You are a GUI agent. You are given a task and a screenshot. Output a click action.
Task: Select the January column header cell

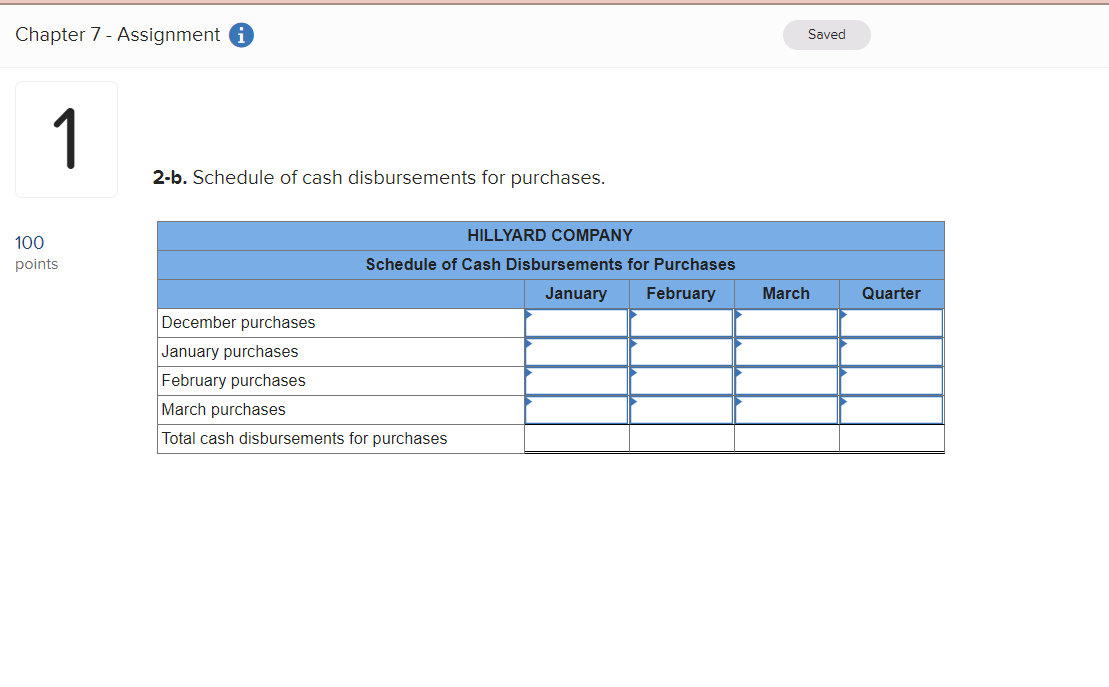coord(576,293)
